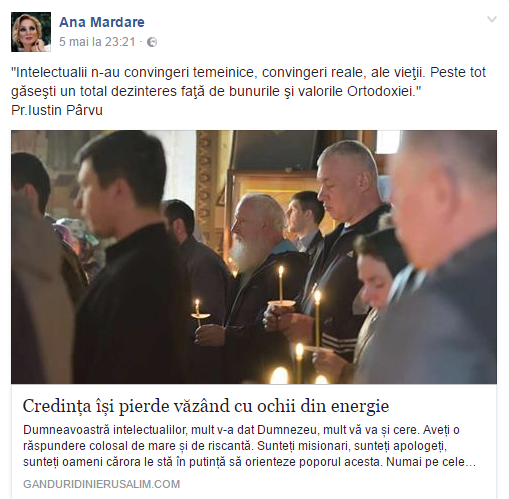Click the Ana Mardare name link

(102, 22)
